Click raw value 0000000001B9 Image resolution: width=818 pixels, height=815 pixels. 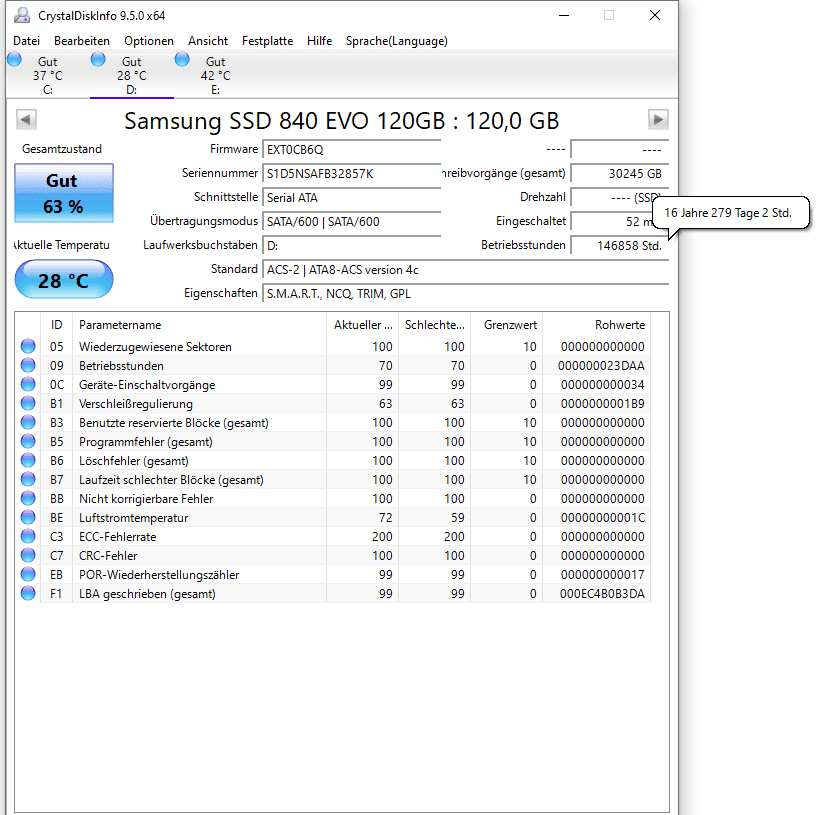603,404
